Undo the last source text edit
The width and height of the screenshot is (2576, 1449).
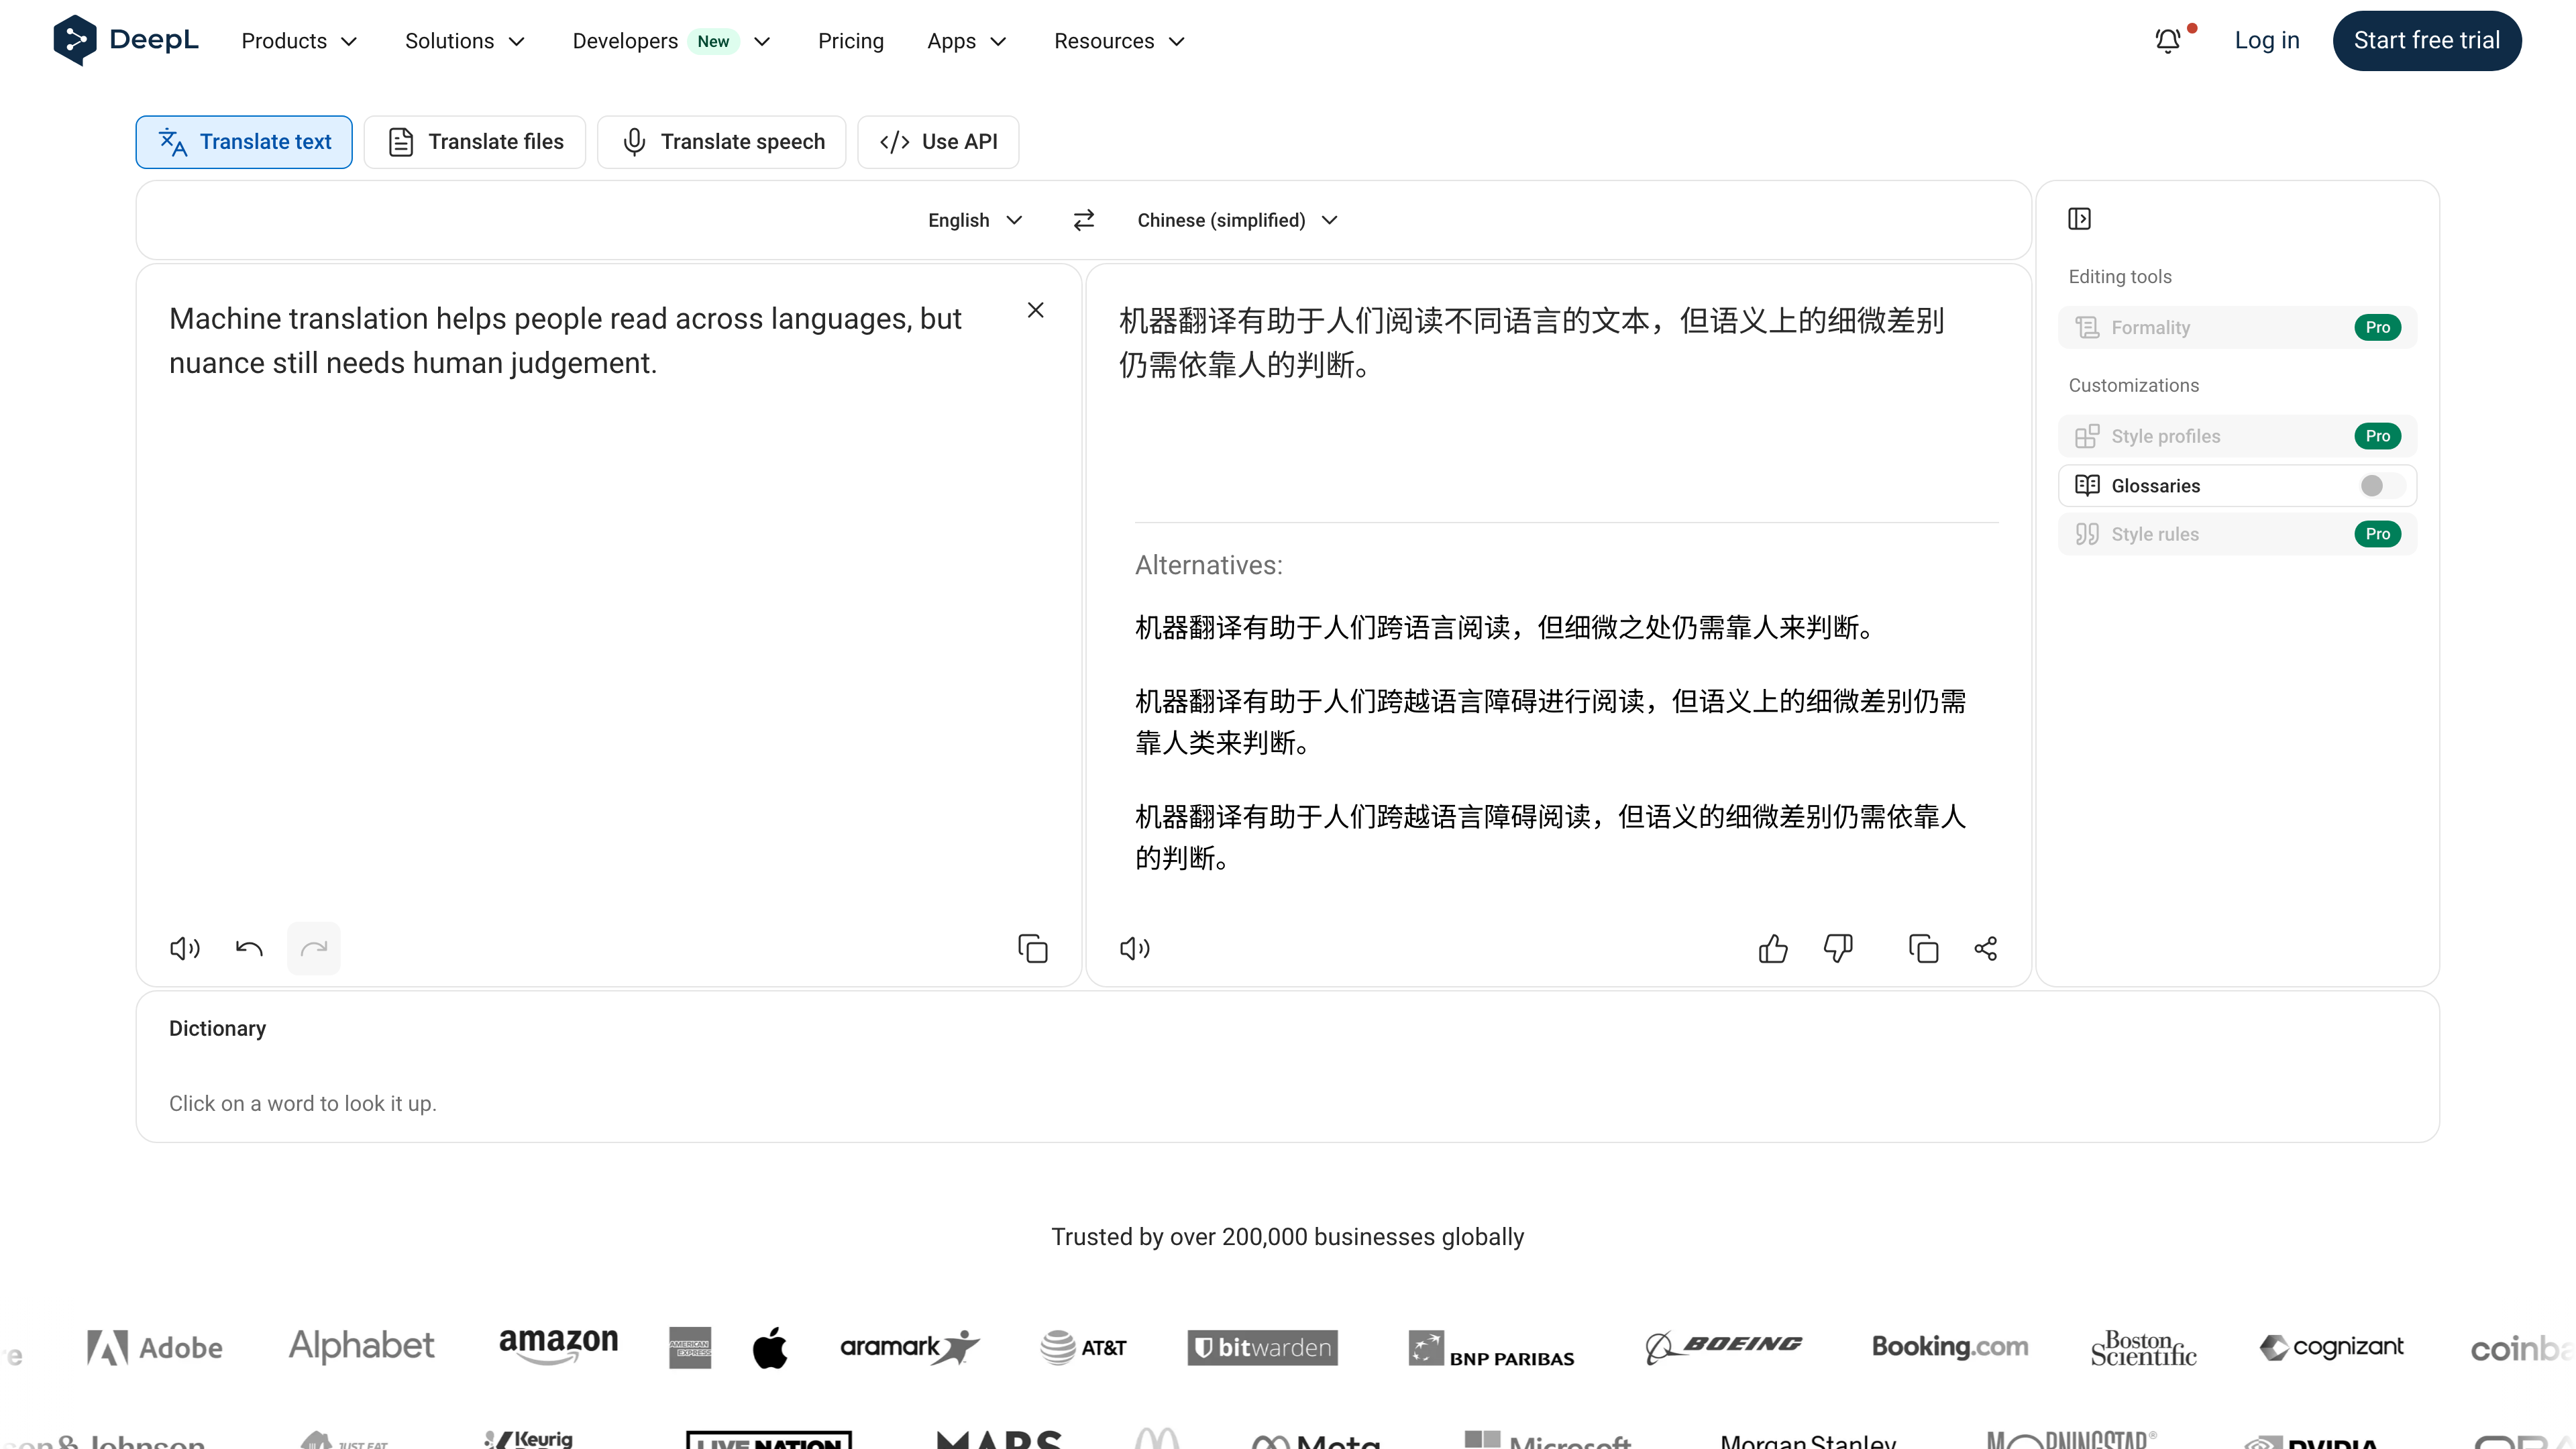[x=249, y=948]
